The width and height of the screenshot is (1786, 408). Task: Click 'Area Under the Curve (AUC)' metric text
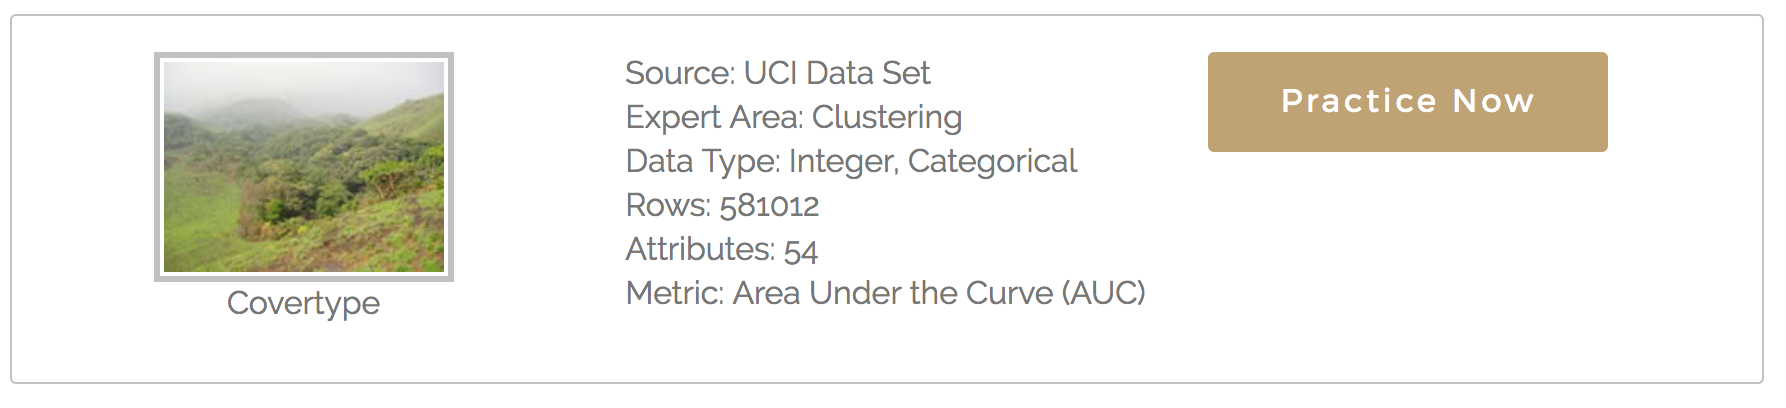[938, 293]
